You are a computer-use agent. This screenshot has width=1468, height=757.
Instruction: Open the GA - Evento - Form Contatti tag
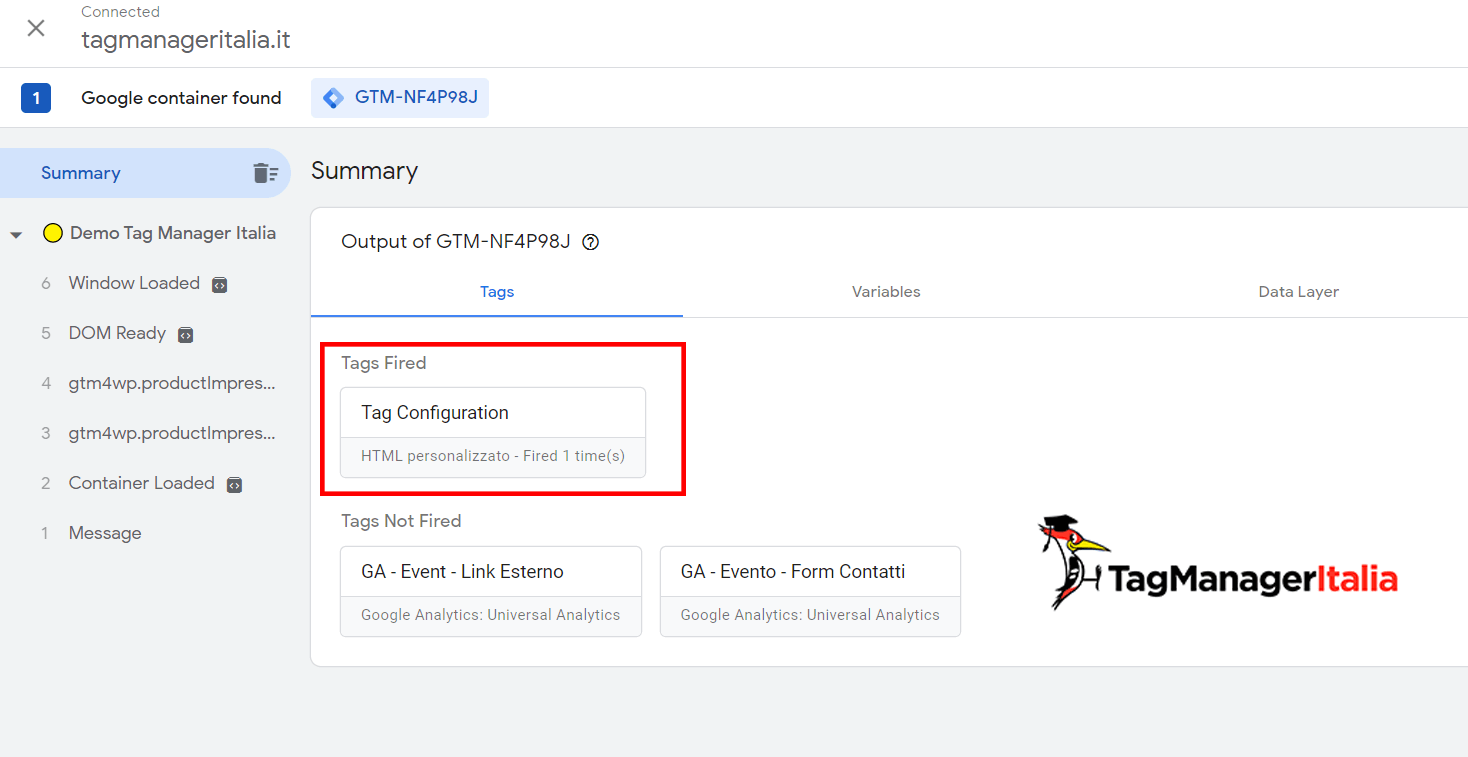tap(810, 591)
